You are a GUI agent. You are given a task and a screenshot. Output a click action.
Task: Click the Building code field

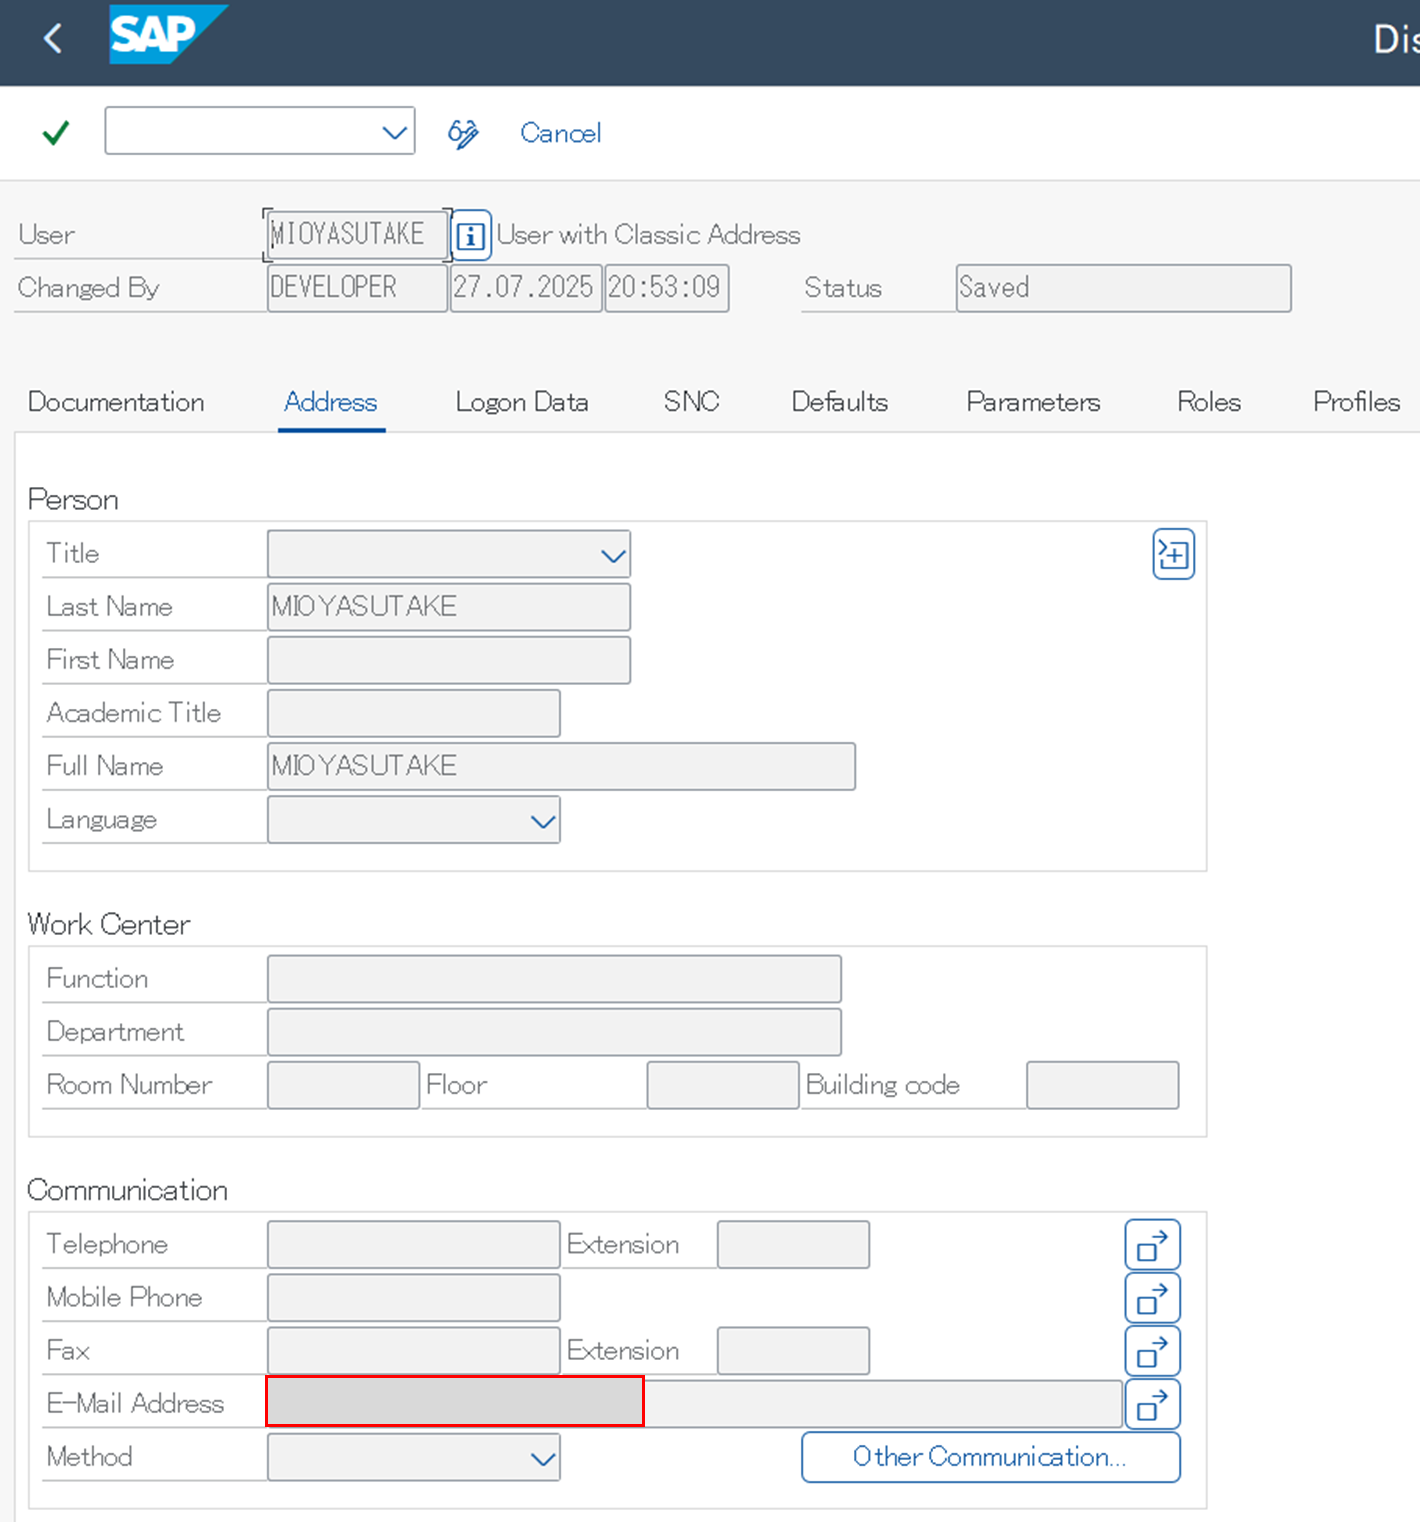click(1103, 1085)
